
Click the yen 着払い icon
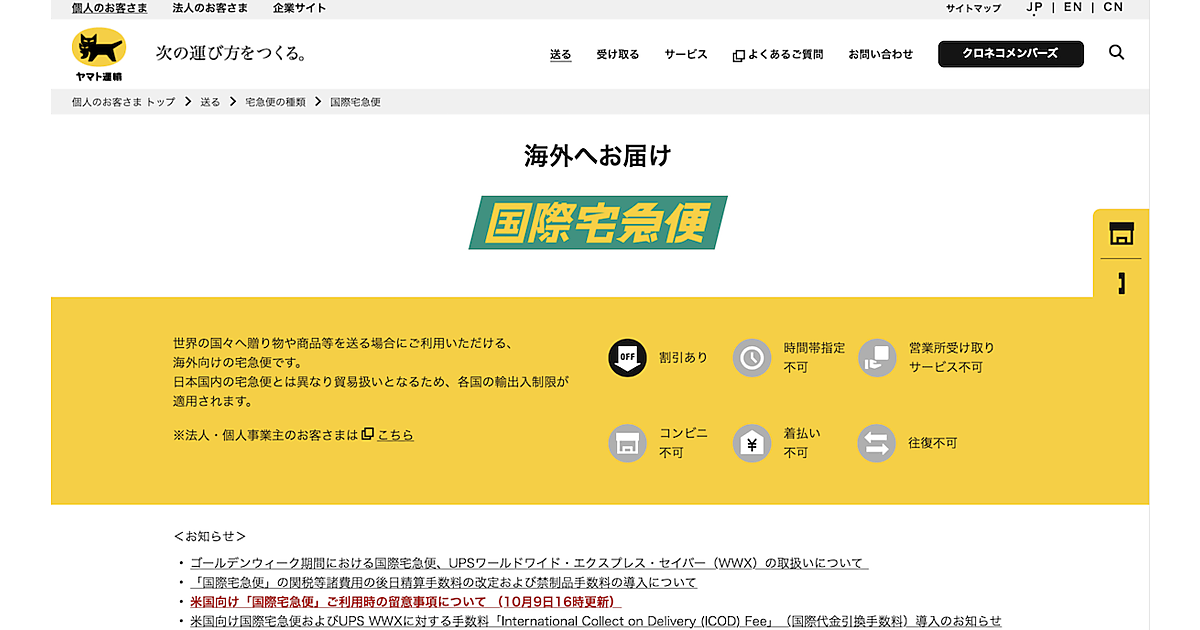coord(751,443)
